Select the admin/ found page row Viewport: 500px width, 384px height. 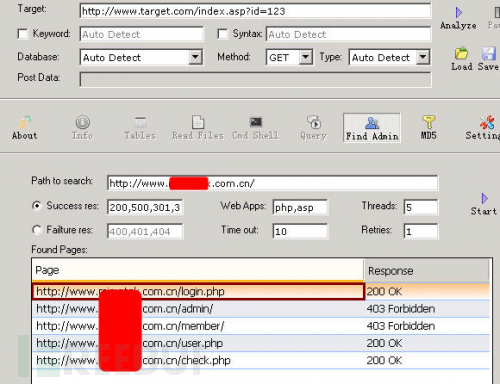(x=261, y=309)
